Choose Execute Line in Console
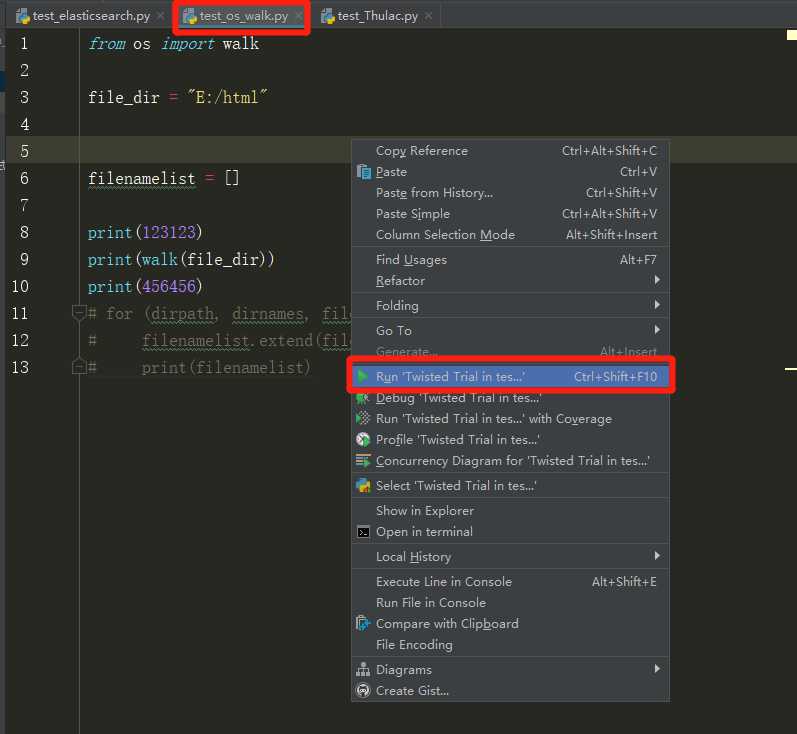 510,582
